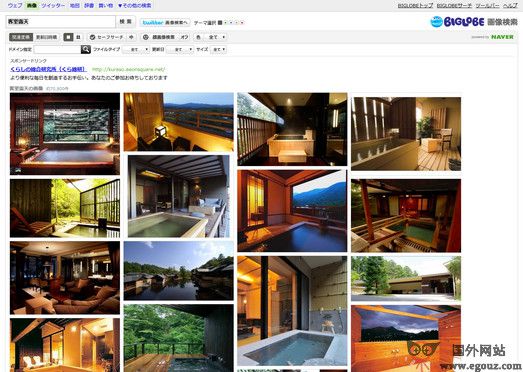This screenshot has width=523, height=372.
Task: Open thumbnail of wooden bath under dusk sky
Action: 406,339
